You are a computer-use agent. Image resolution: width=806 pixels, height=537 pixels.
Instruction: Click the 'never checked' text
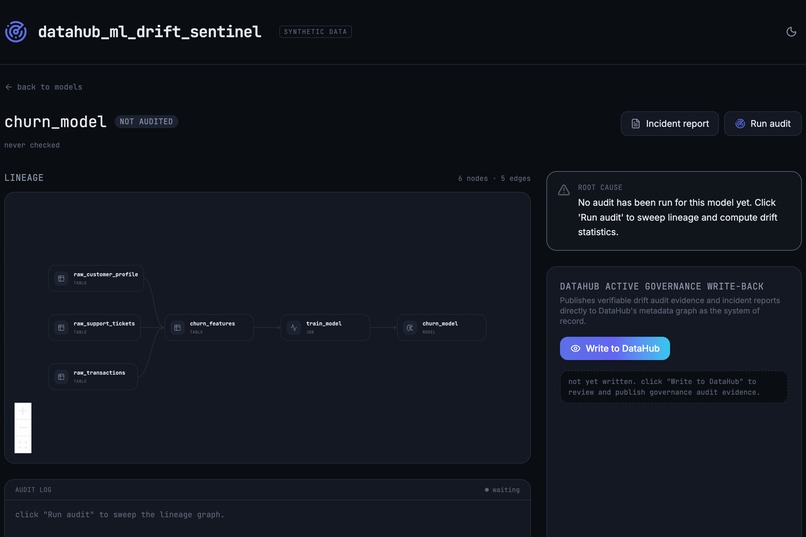point(32,145)
